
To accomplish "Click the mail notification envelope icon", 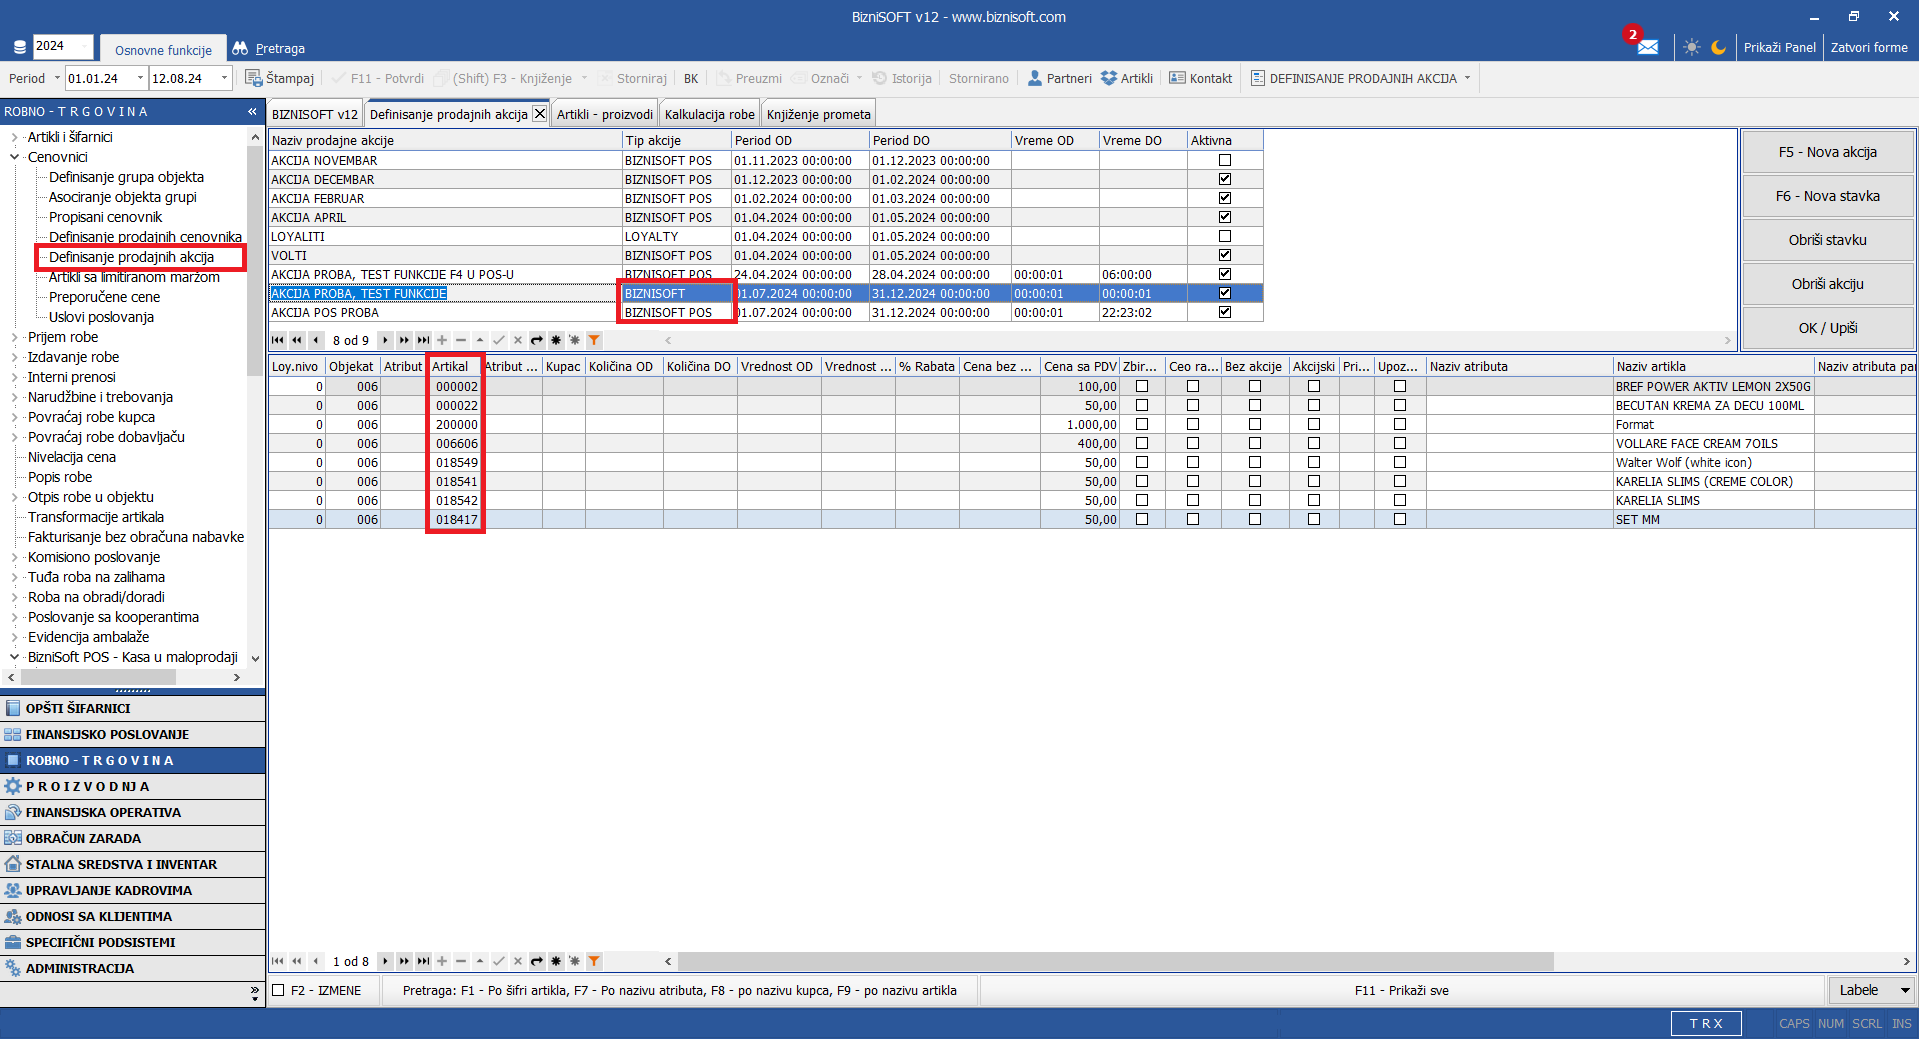I will coord(1647,47).
